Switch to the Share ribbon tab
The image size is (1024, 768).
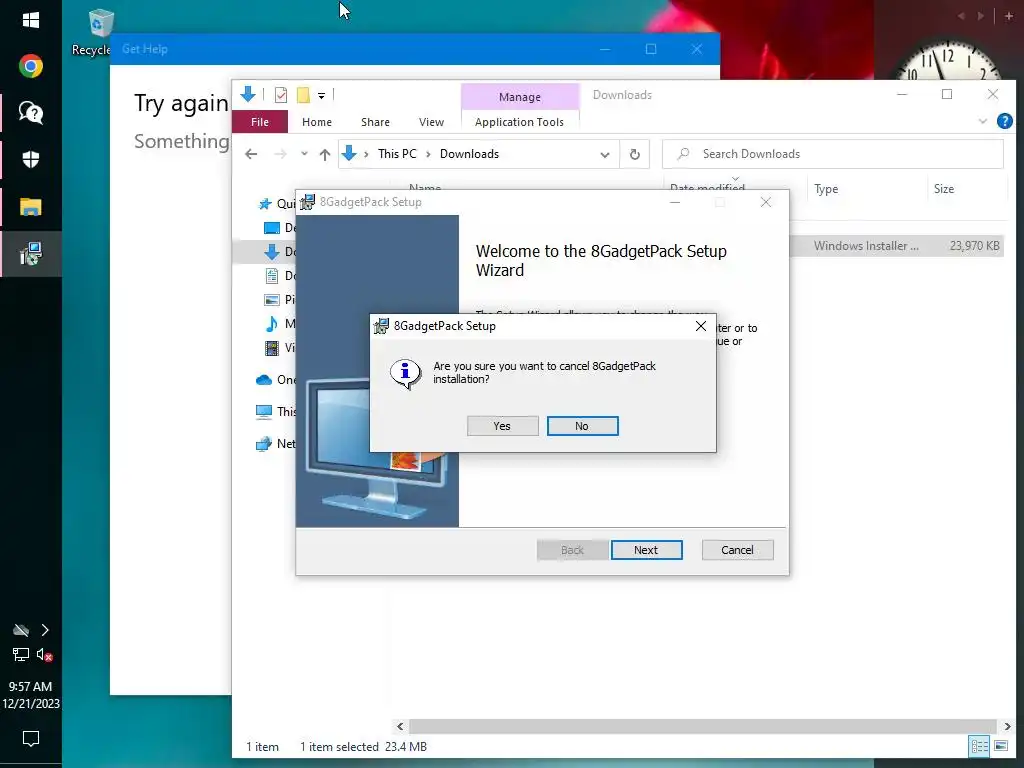pos(375,122)
